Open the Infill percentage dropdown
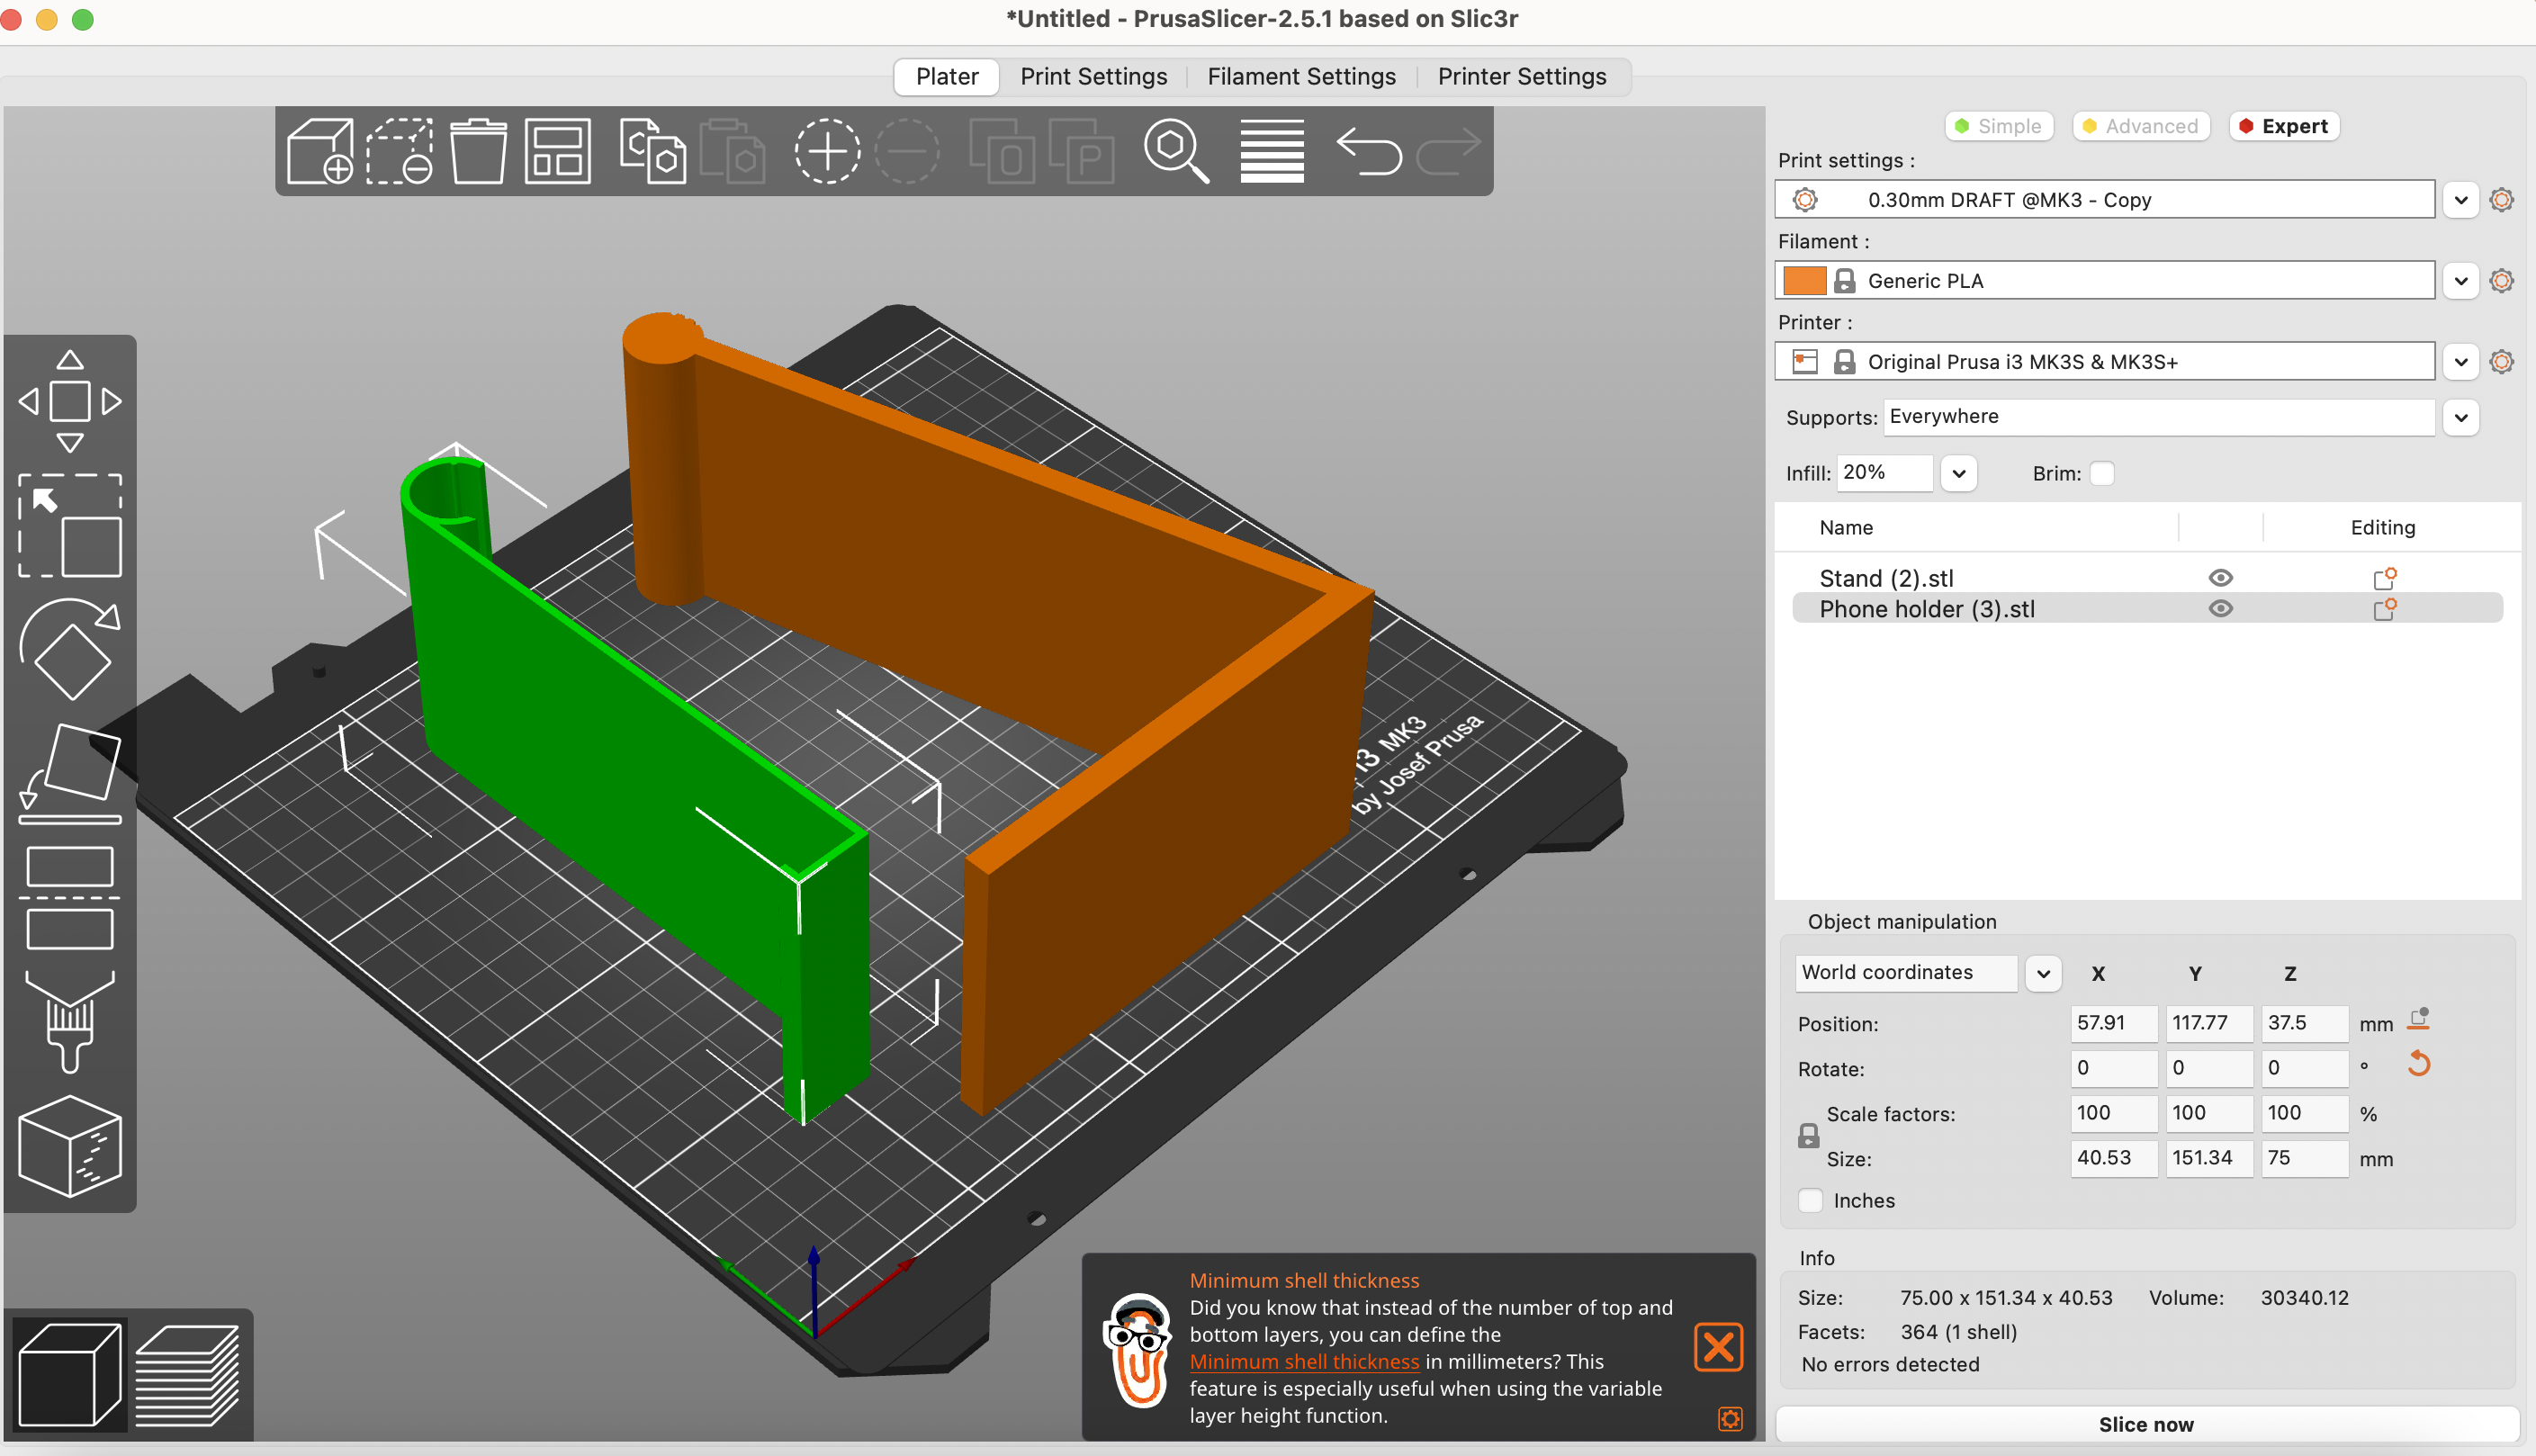Screen dimensions: 2536x1456 pos(1958,473)
